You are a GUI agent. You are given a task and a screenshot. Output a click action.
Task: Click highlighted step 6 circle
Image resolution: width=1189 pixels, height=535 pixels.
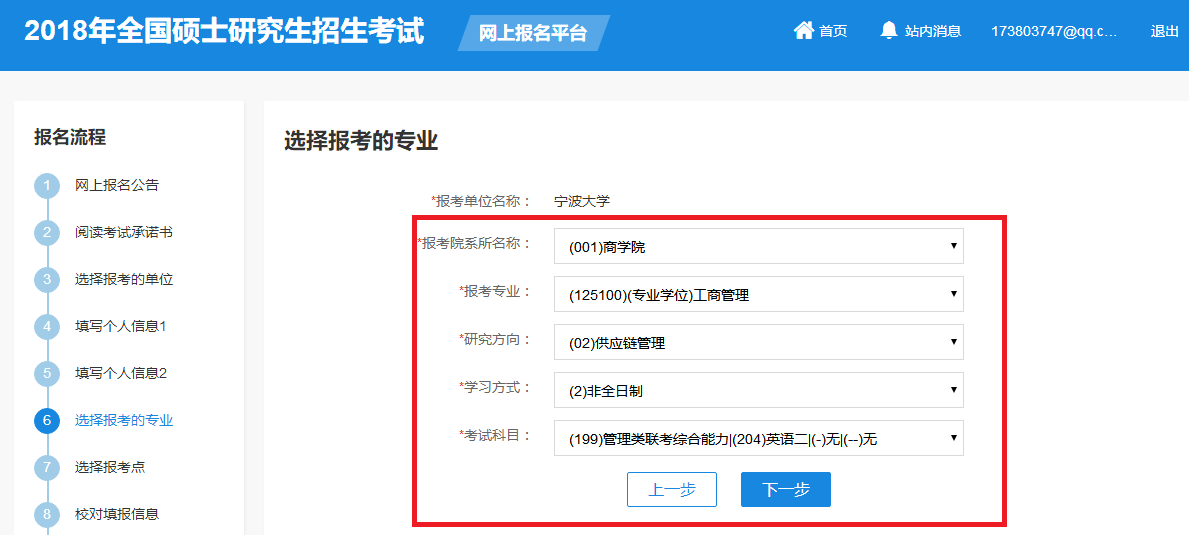47,421
